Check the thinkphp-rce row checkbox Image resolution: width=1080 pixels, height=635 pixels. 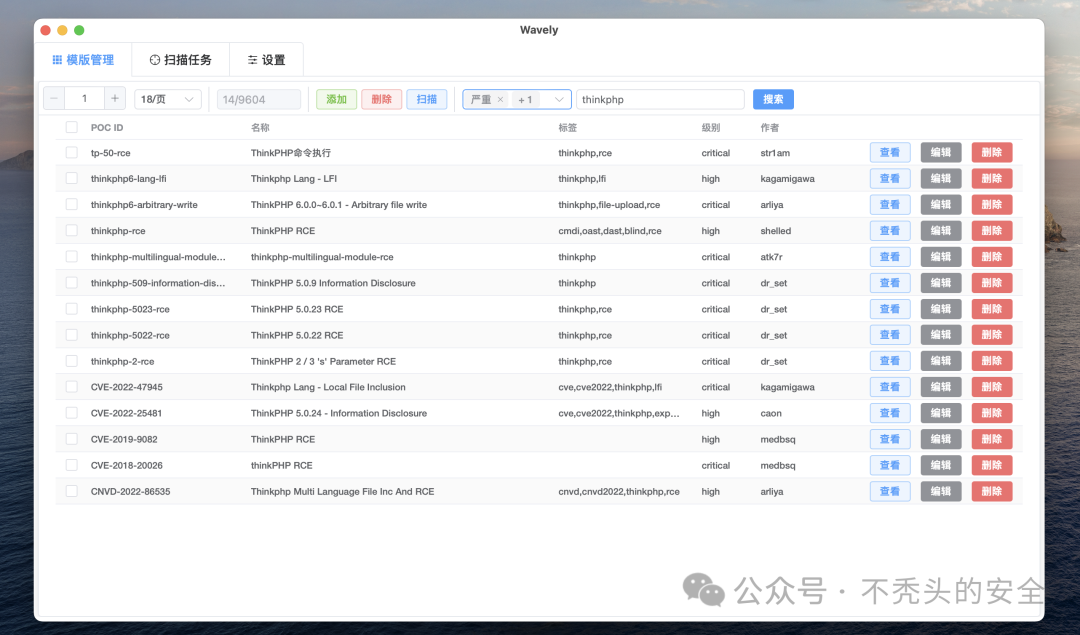(x=72, y=230)
